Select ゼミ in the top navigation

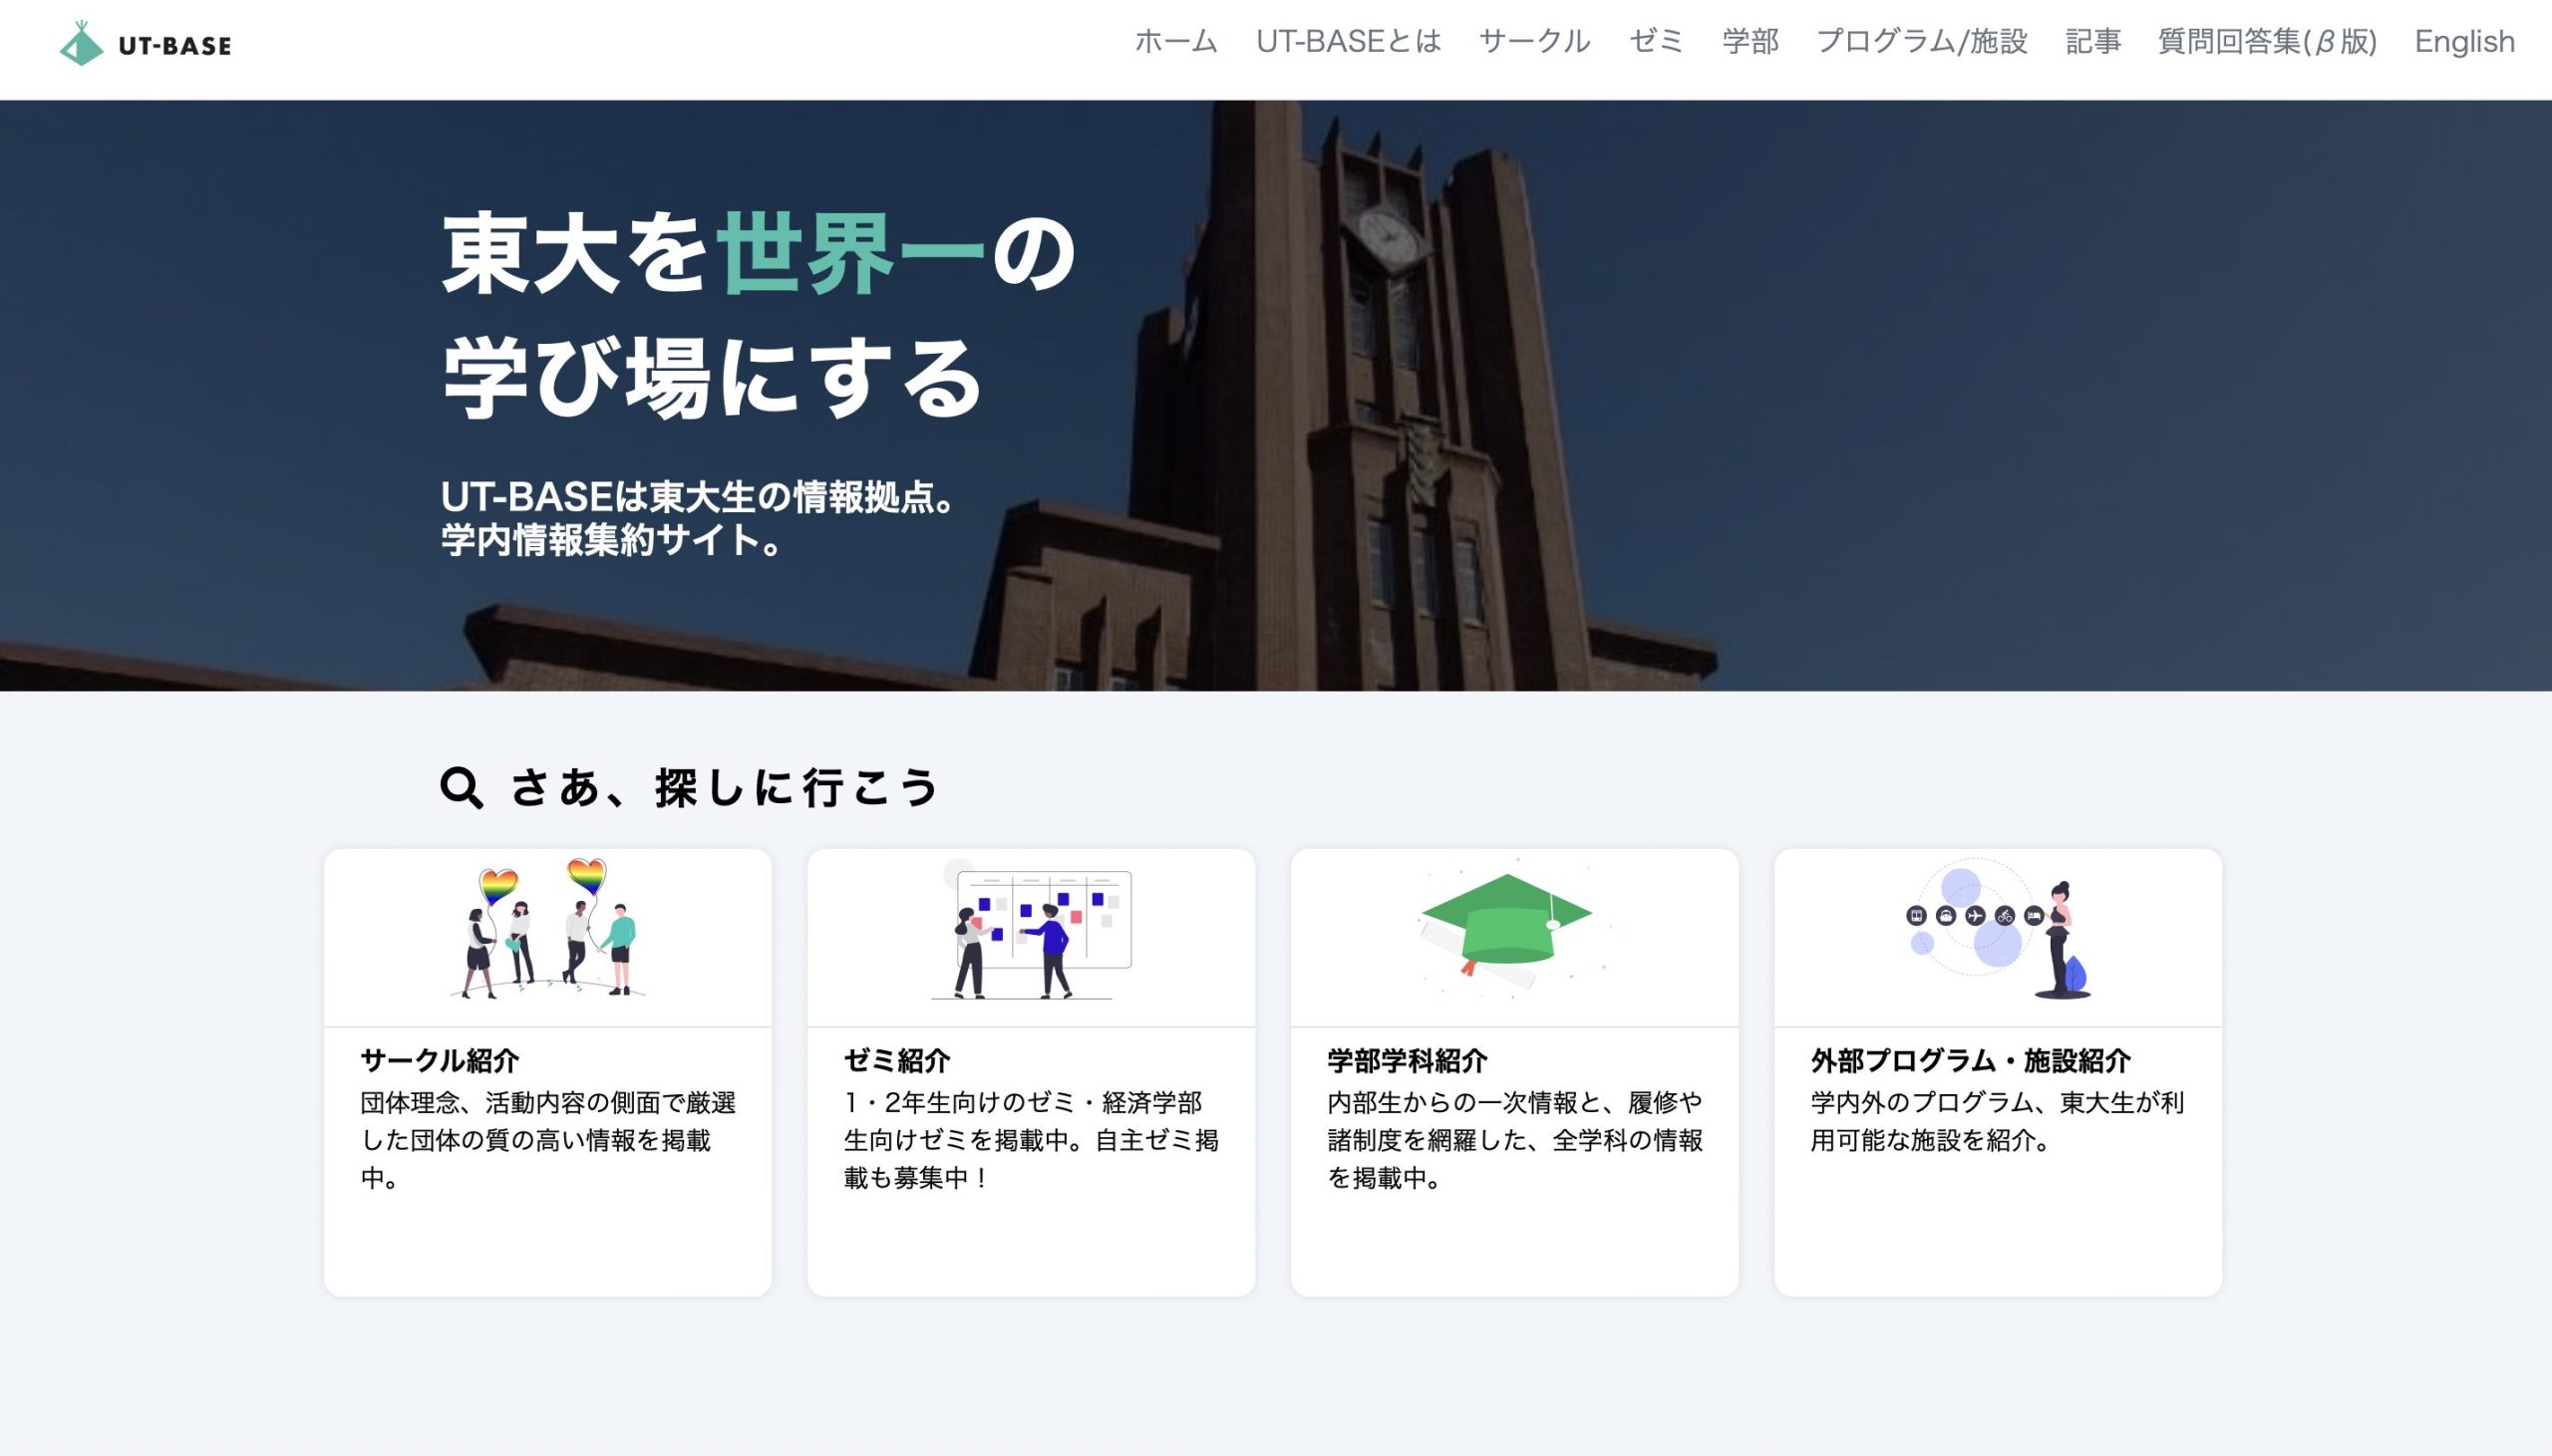1656,42
